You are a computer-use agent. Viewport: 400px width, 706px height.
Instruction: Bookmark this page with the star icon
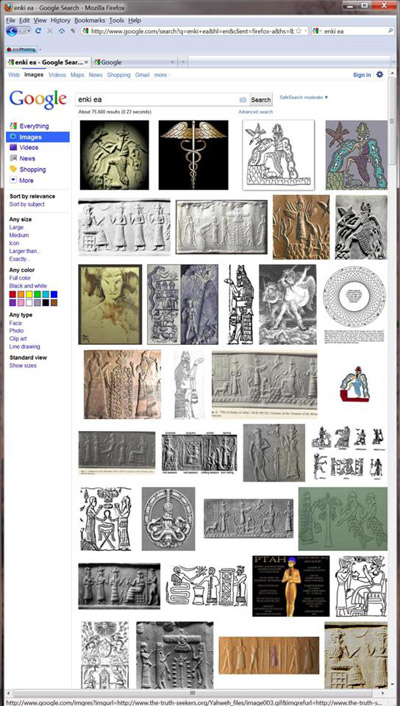pos(298,31)
